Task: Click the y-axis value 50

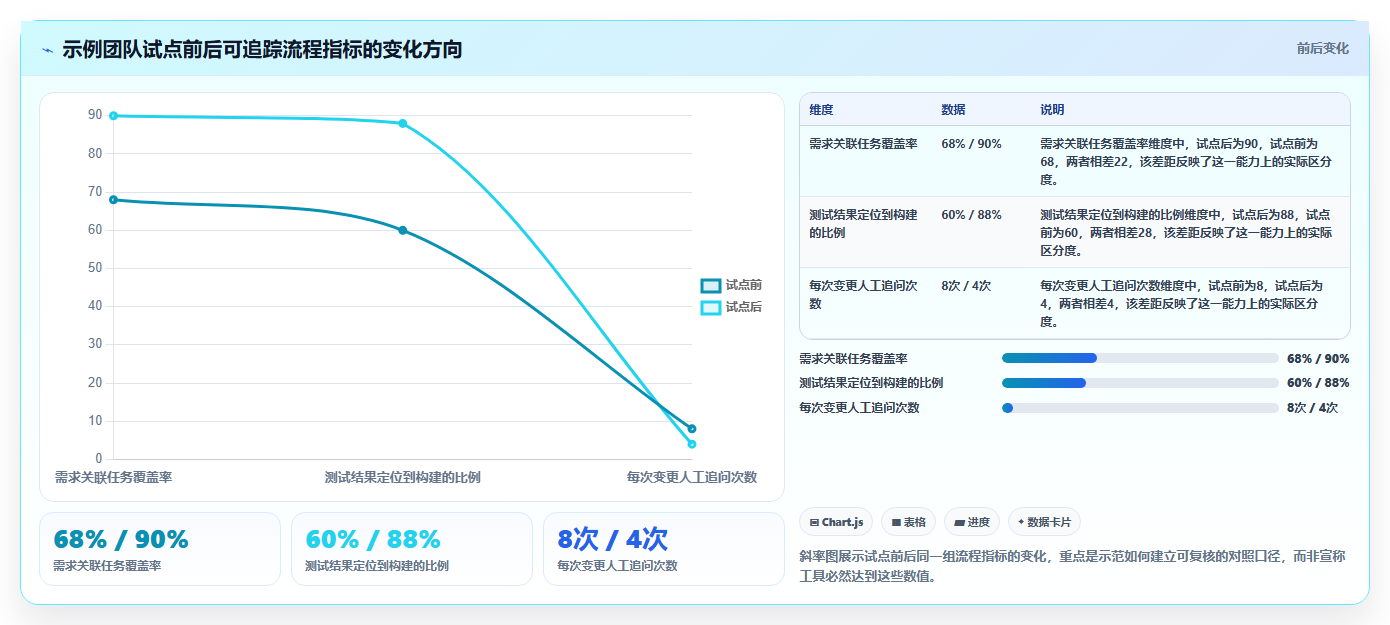Action: (x=95, y=268)
